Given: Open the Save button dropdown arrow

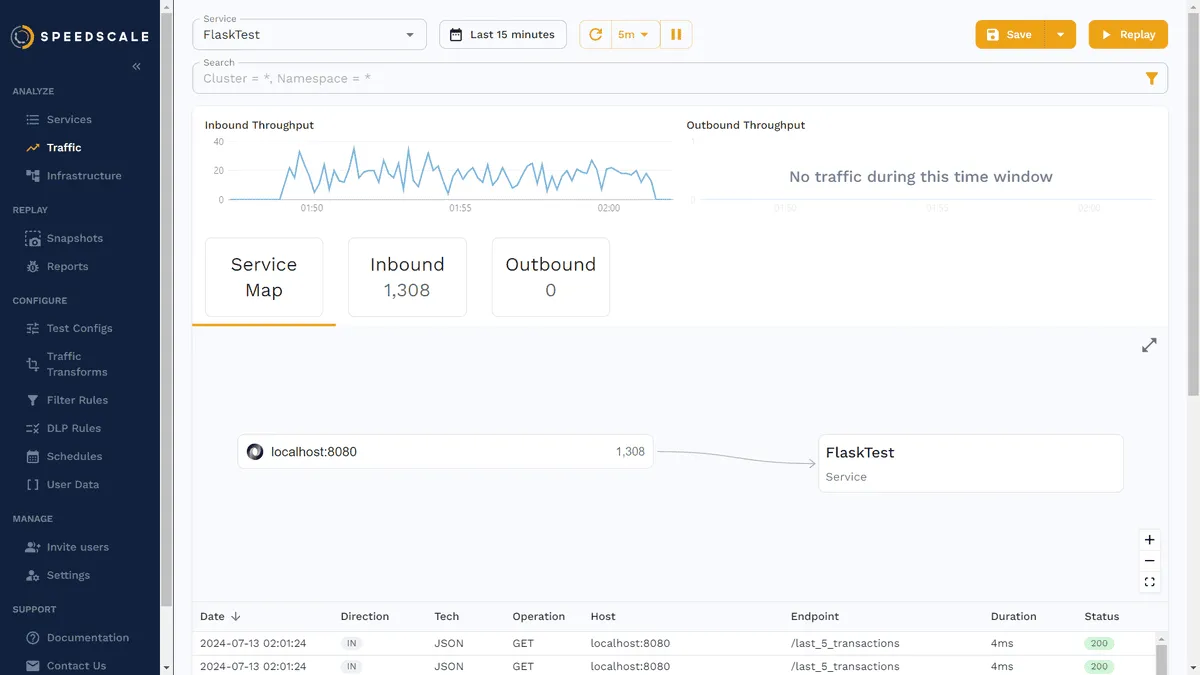Looking at the screenshot, I should click(1060, 35).
